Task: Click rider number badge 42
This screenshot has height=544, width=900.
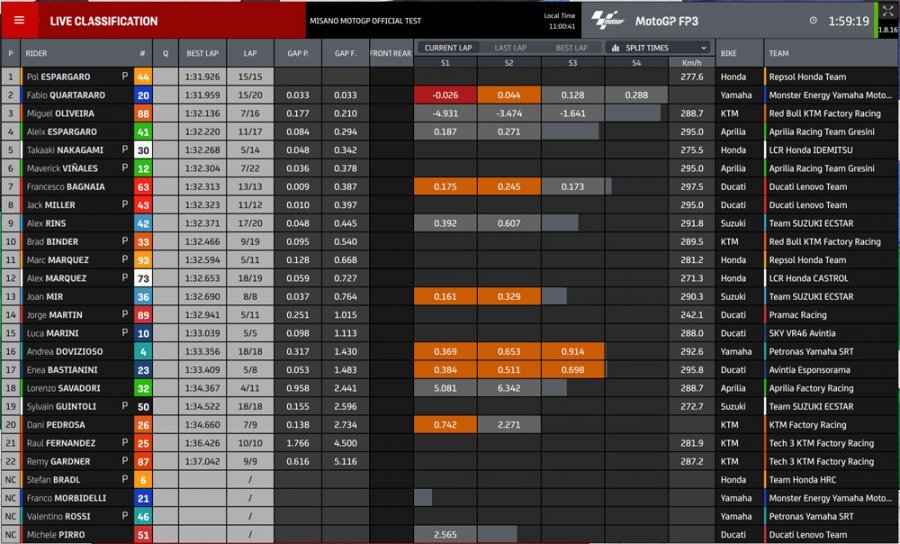Action: point(143,224)
